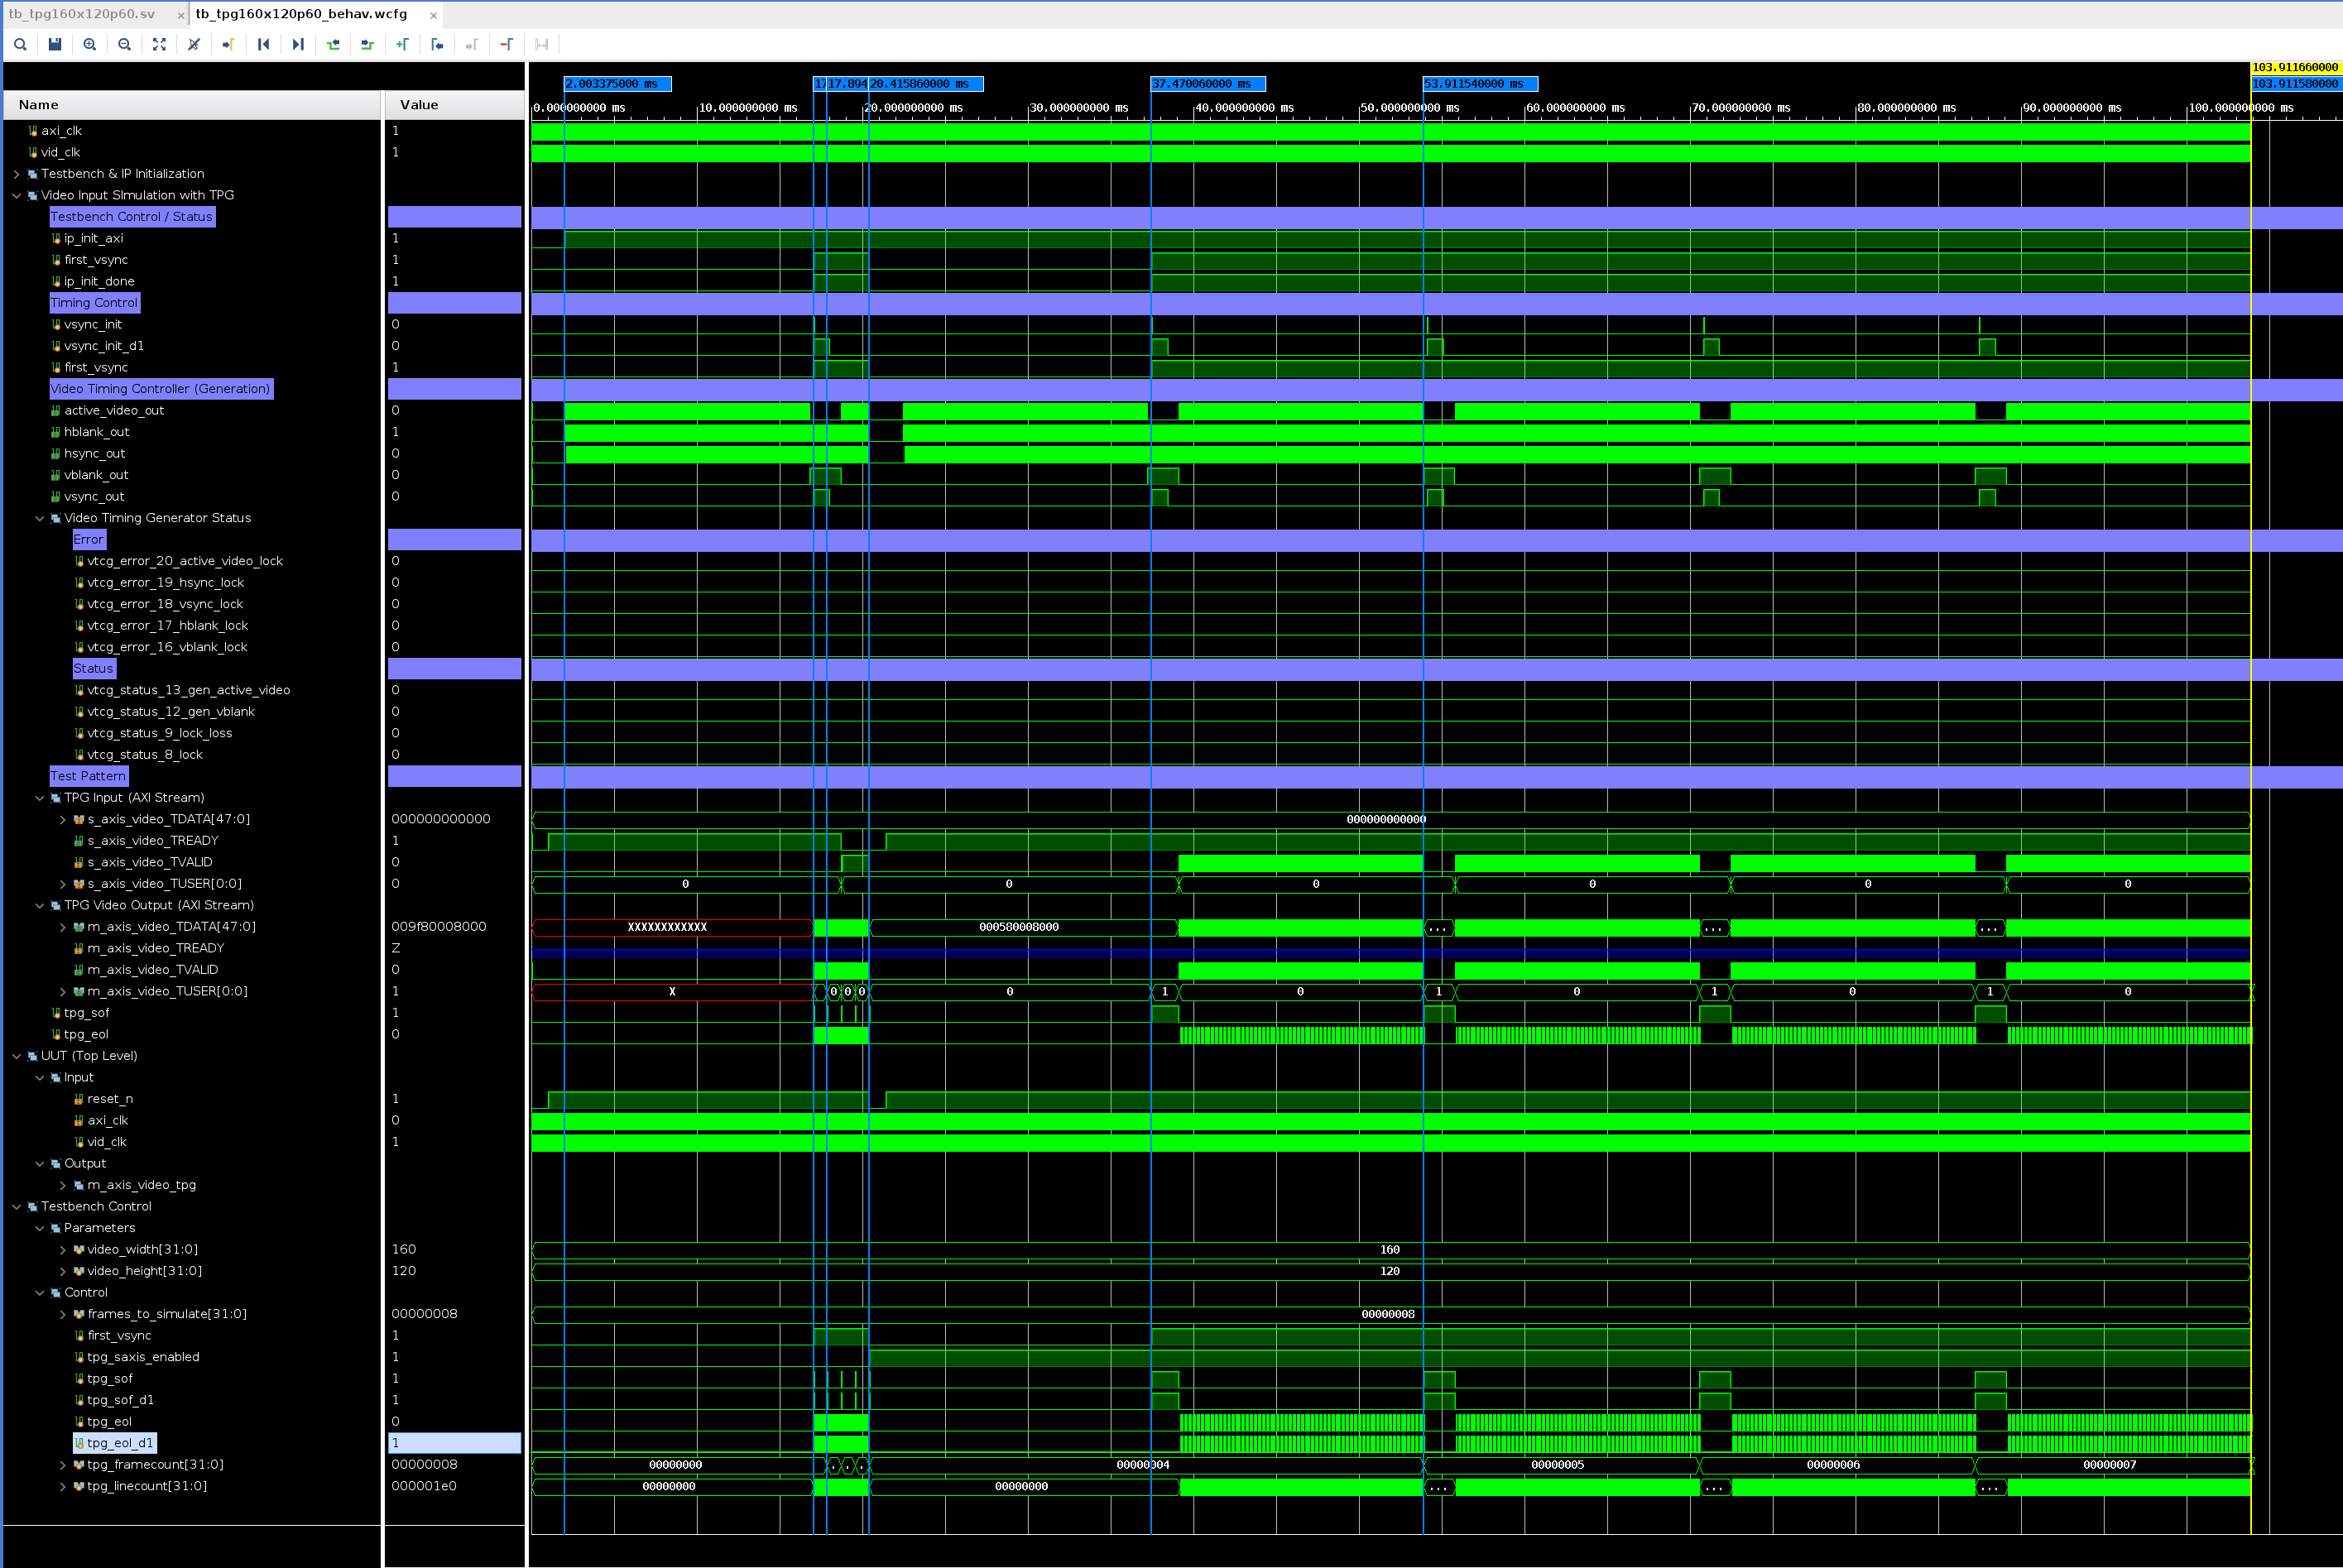Select the Error divider row

coord(89,540)
